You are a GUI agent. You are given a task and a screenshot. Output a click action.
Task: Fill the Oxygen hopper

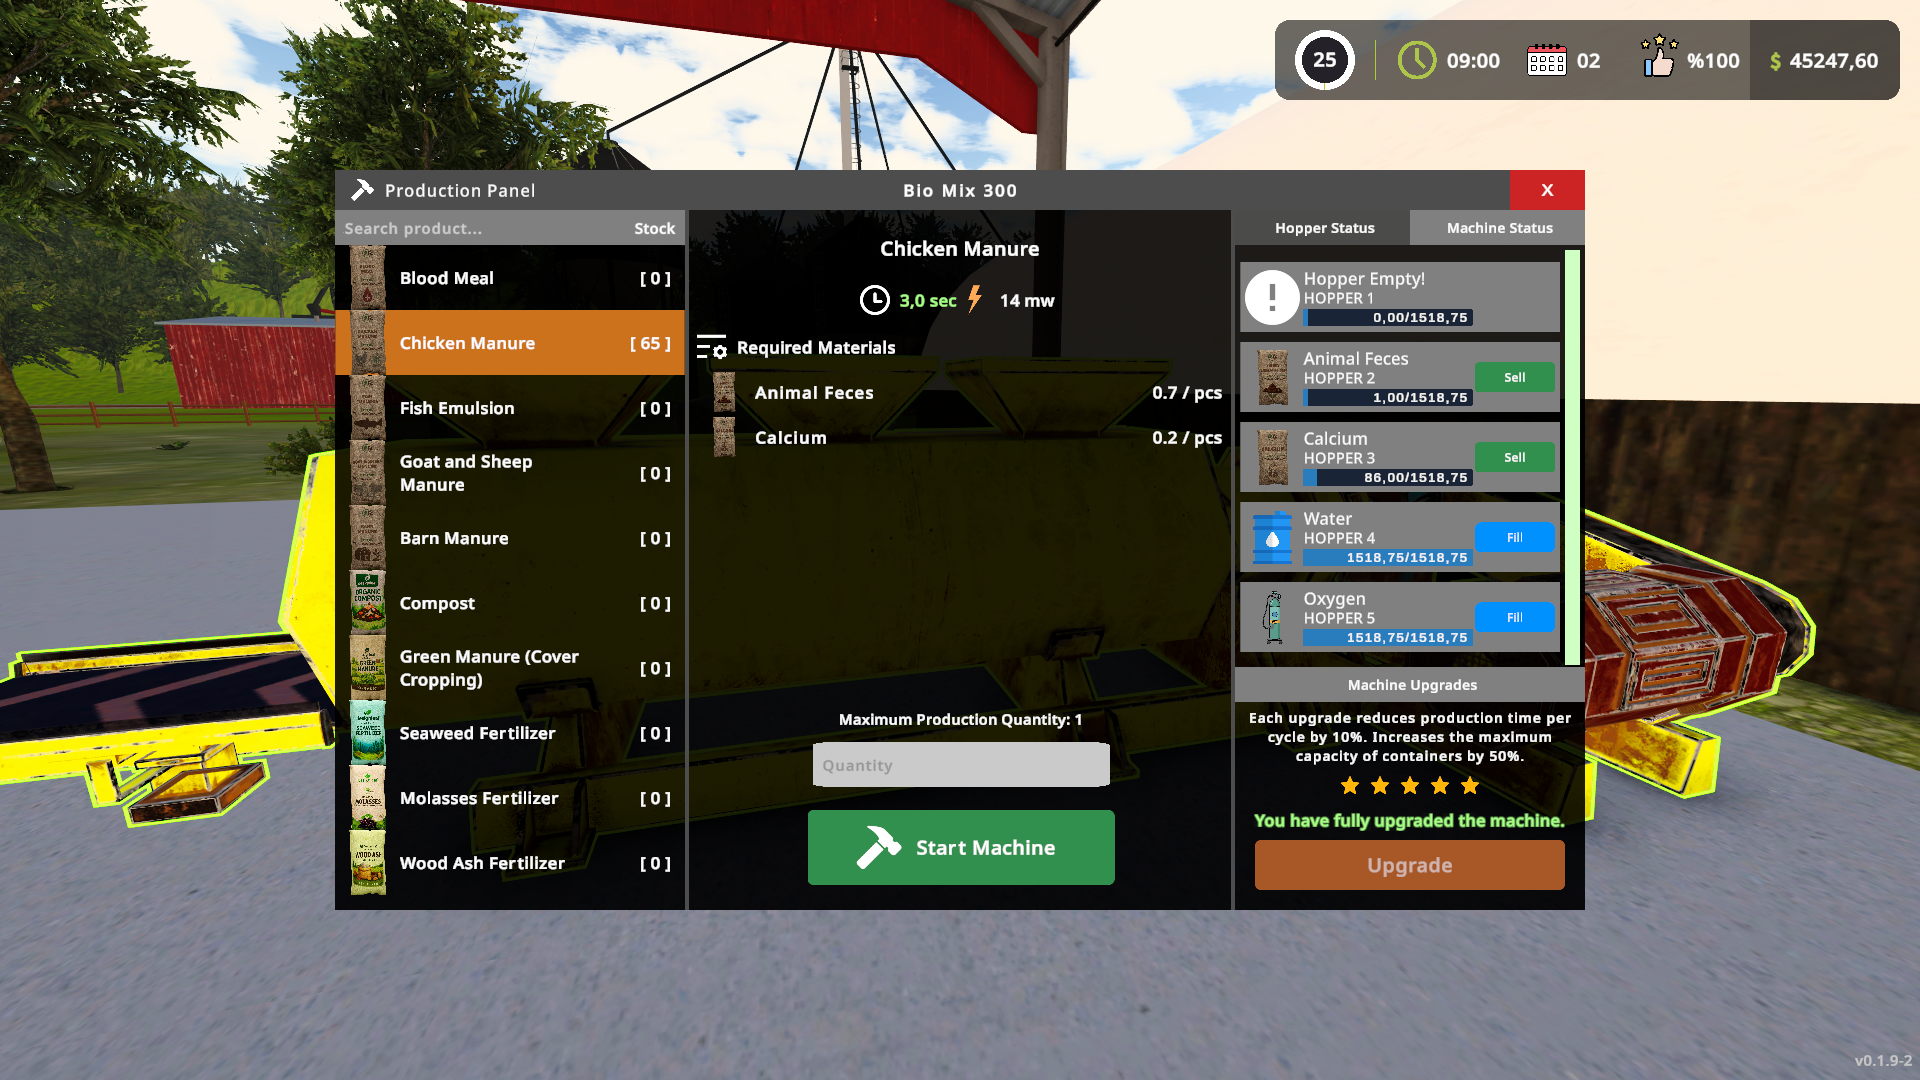(x=1514, y=617)
